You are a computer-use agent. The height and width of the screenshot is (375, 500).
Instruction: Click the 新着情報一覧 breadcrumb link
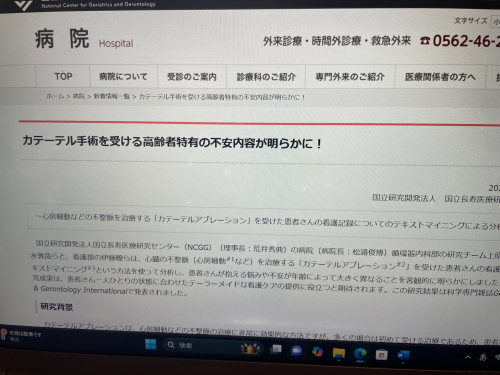111,97
